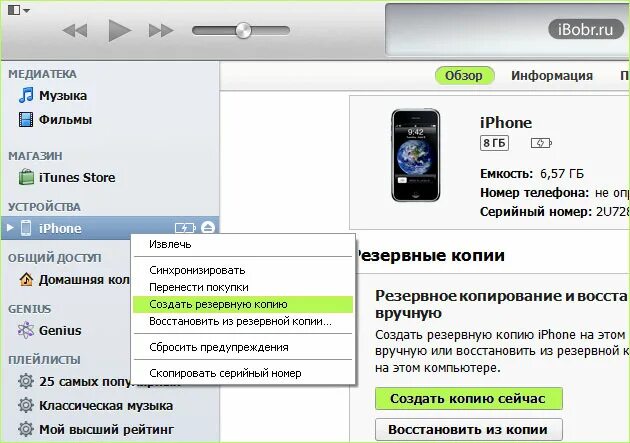Viewport: 630px width, 443px height.
Task: Select Создать резервную копию menu item
Action: 243,304
